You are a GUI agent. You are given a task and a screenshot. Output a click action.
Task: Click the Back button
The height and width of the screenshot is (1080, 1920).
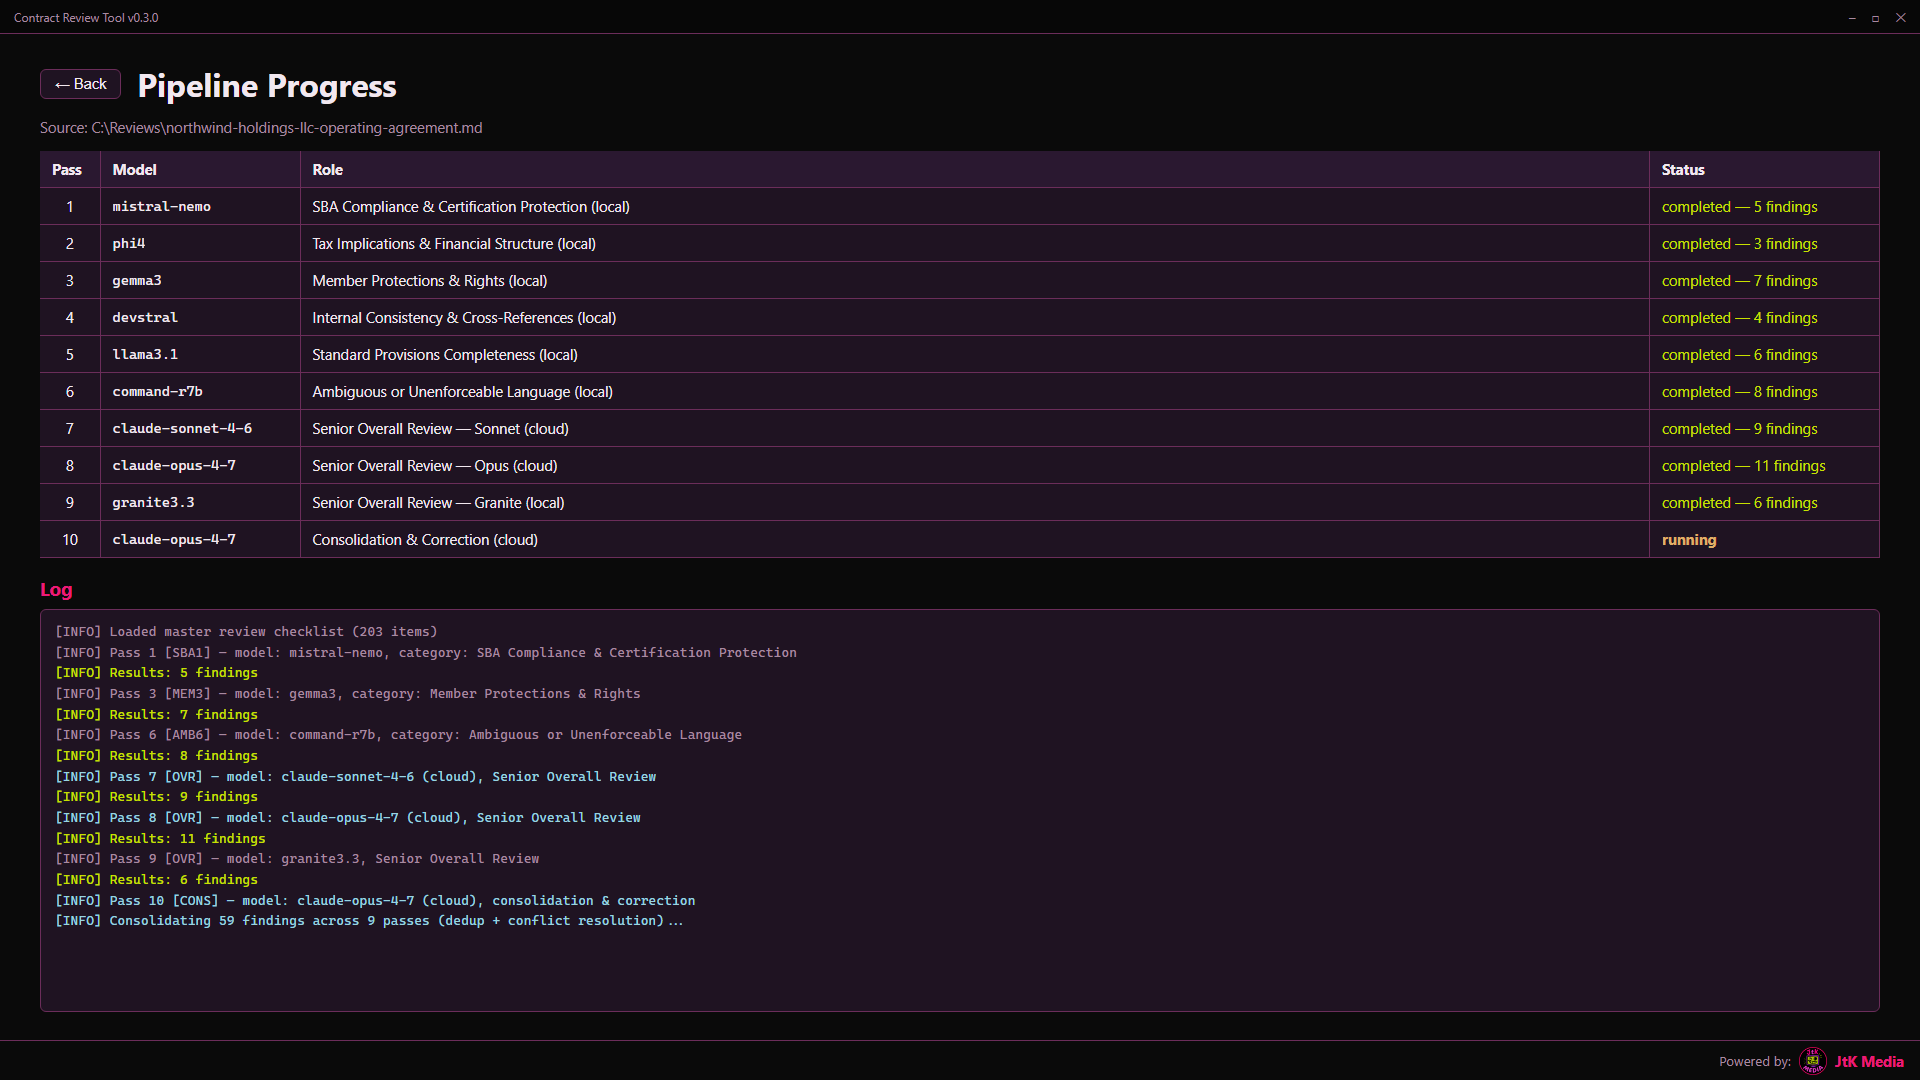pyautogui.click(x=80, y=84)
